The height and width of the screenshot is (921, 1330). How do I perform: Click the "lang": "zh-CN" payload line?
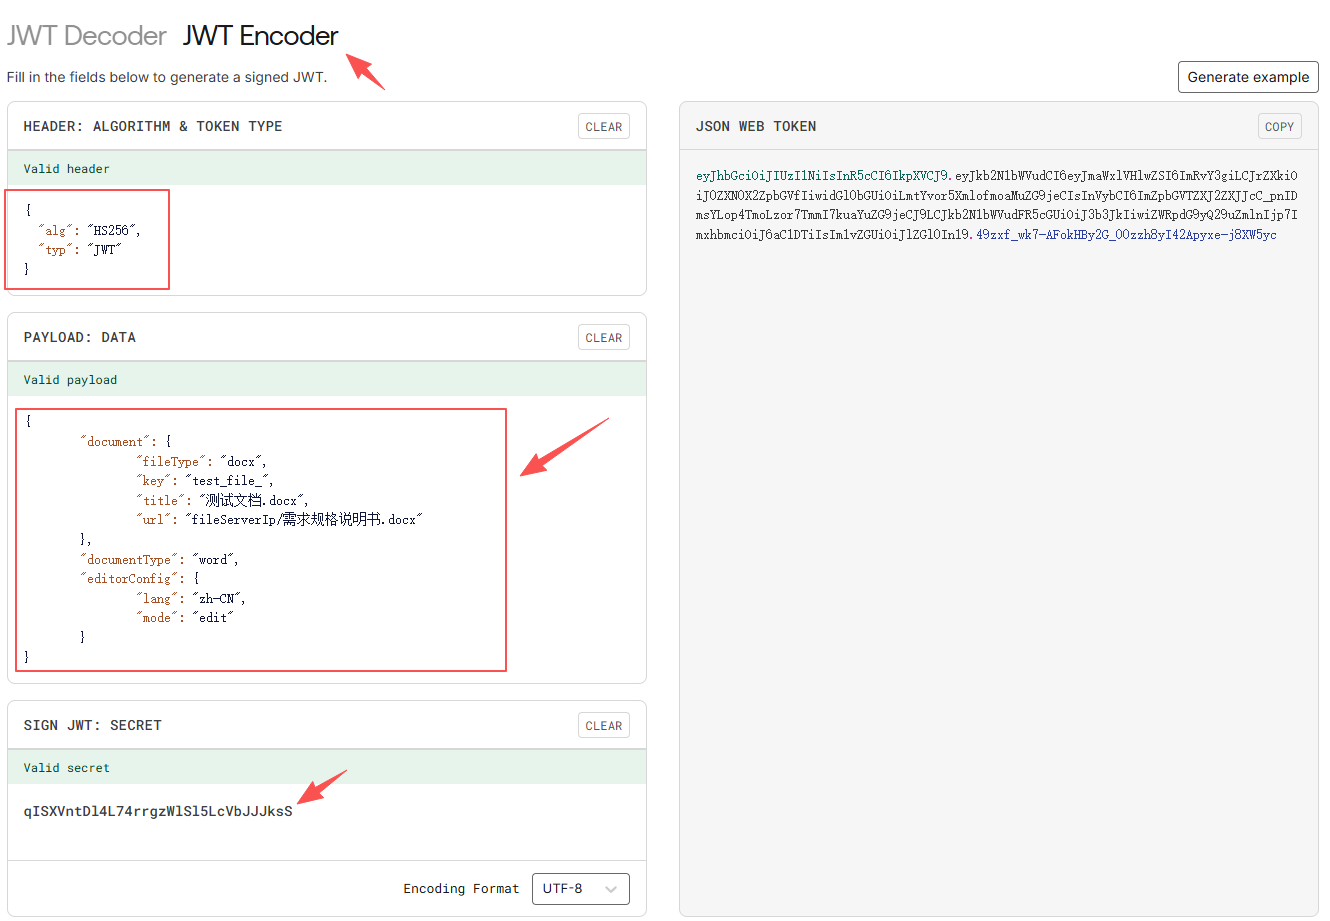pyautogui.click(x=190, y=599)
